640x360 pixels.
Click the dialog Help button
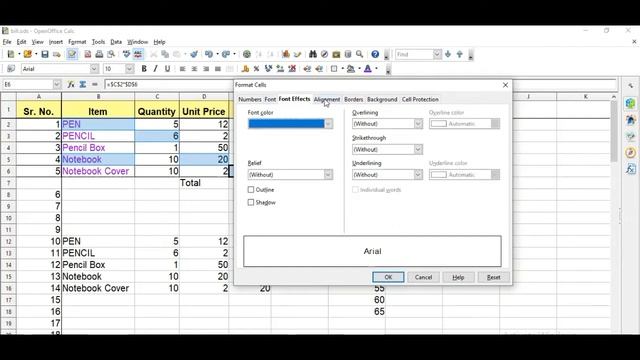pyautogui.click(x=458, y=277)
